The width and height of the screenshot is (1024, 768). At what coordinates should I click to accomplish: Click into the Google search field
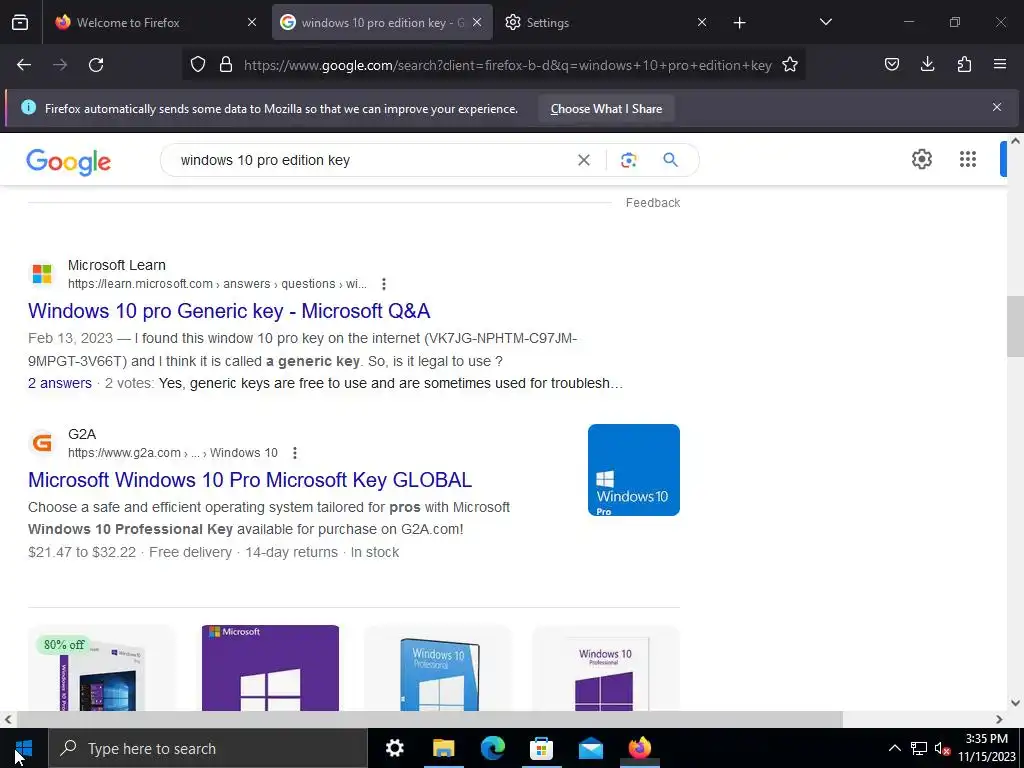(x=374, y=160)
